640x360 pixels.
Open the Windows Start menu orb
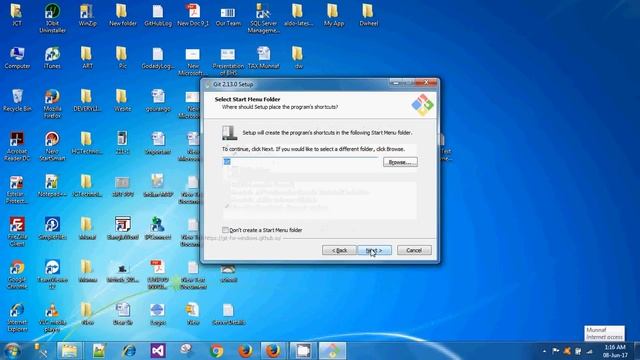coord(12,351)
